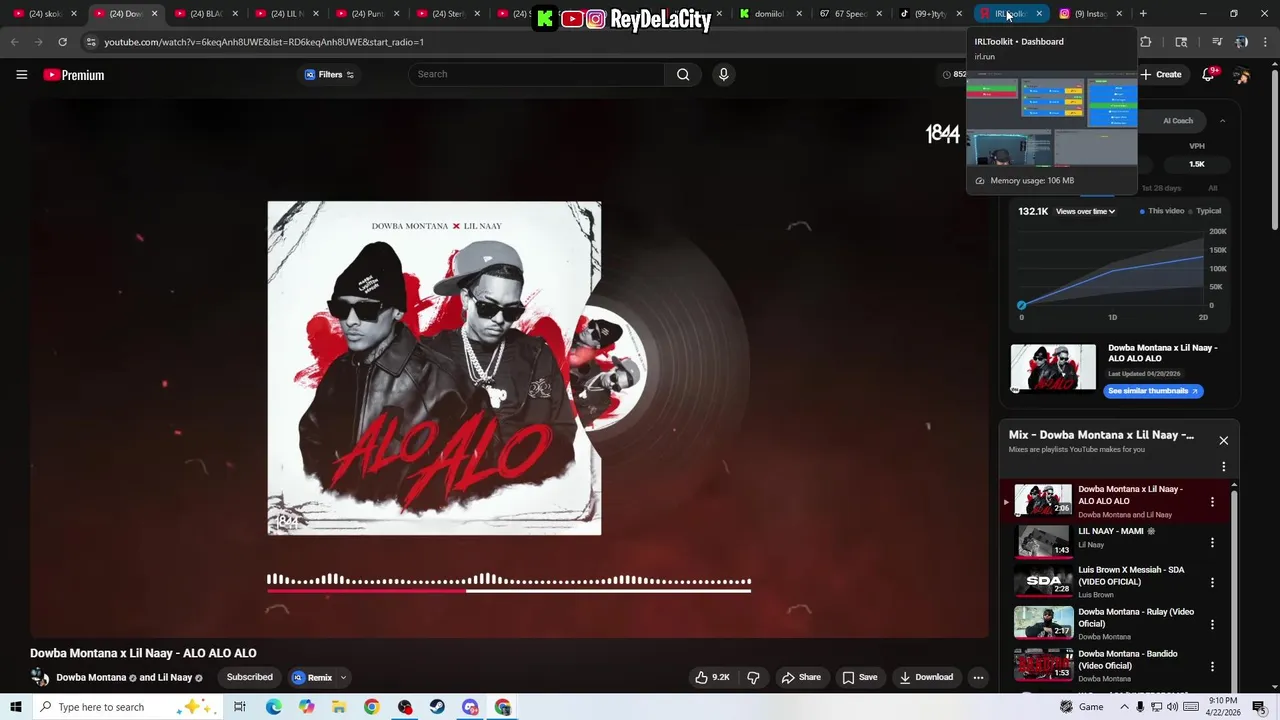
Task: Download the video
Action: point(926,677)
